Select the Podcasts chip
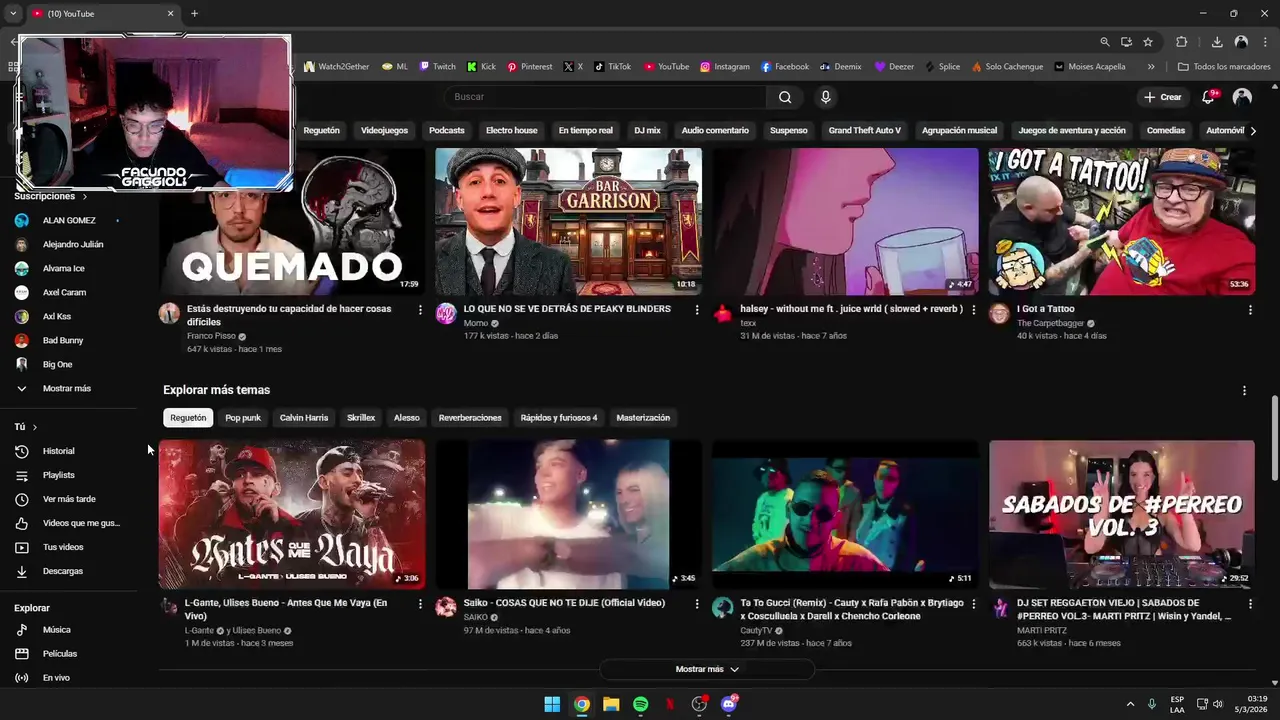The height and width of the screenshot is (720, 1280). [446, 131]
